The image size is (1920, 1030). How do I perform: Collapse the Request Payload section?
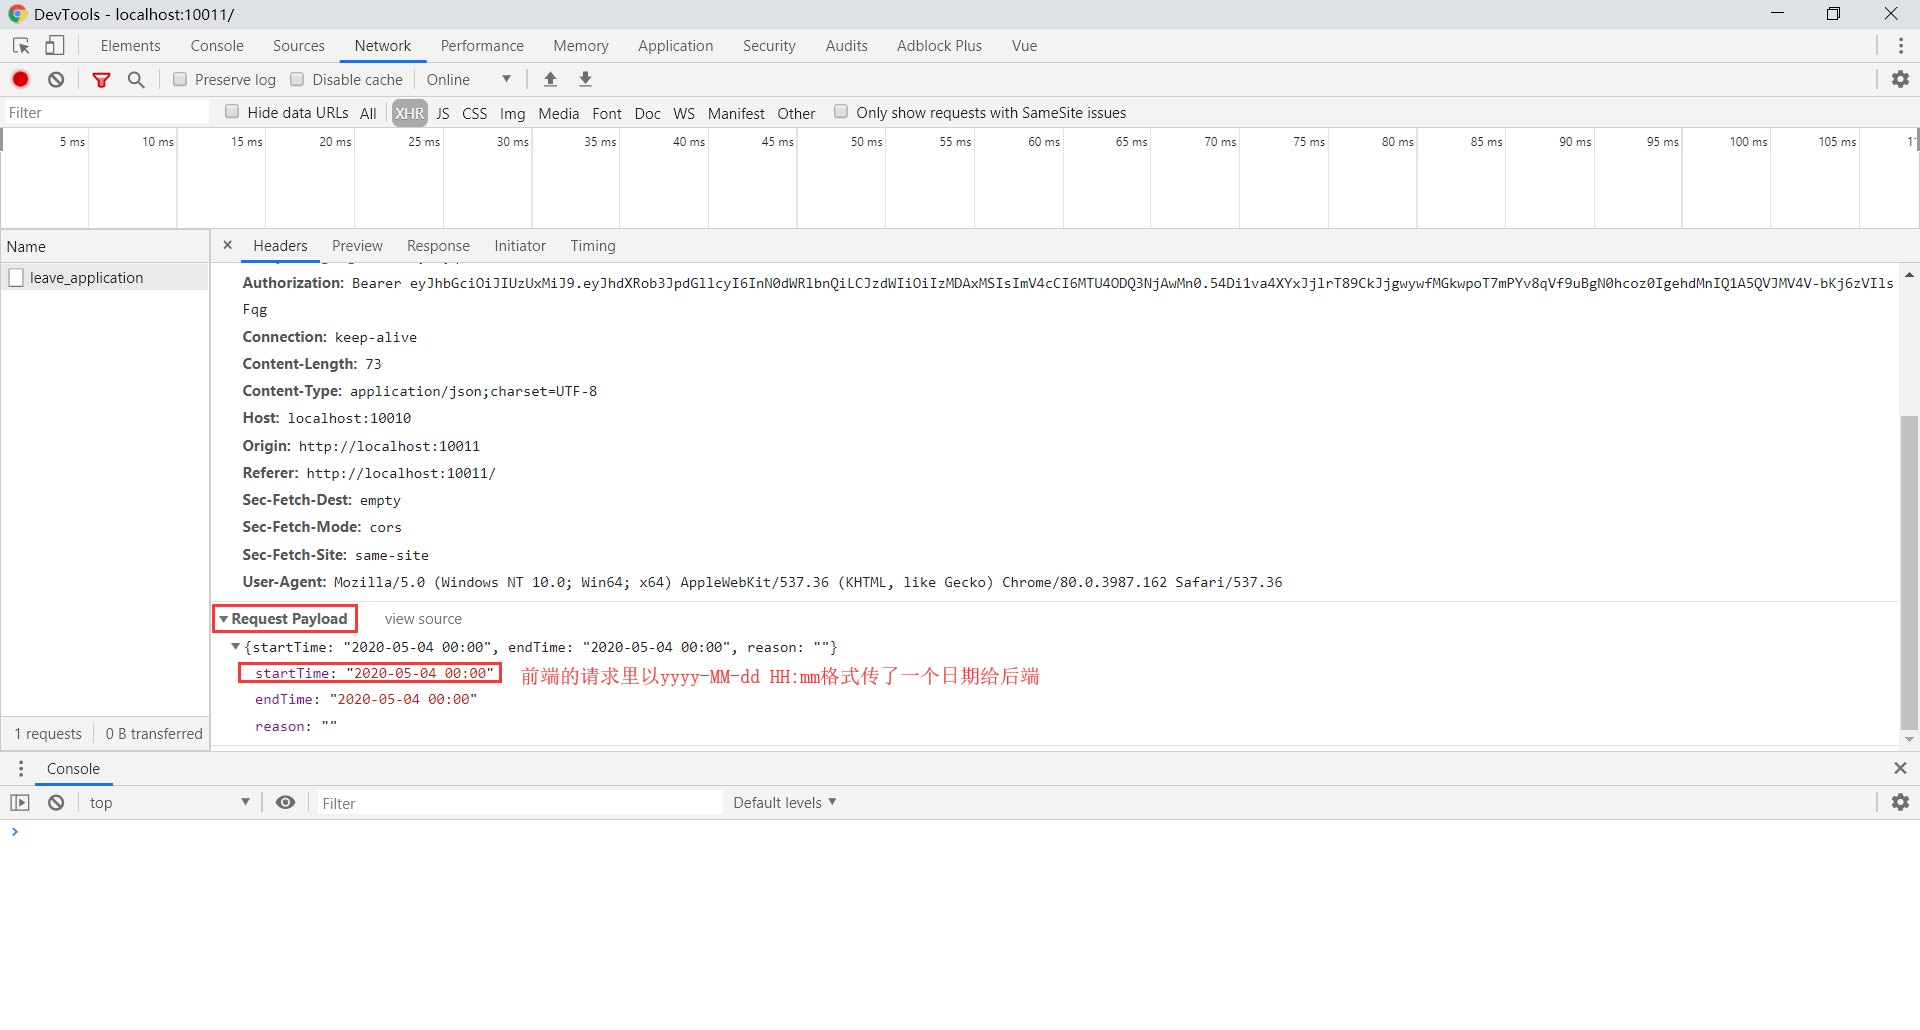(224, 618)
